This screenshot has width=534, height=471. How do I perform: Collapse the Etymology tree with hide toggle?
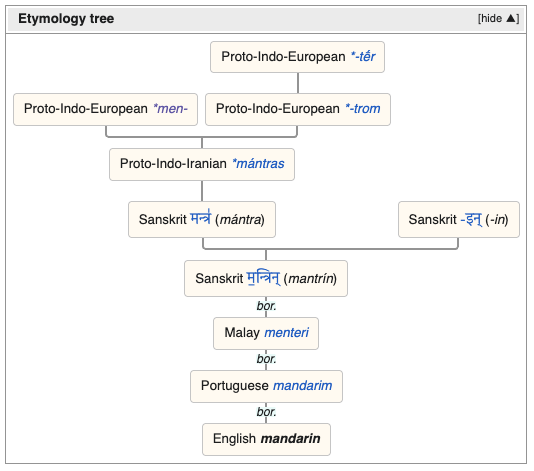pos(498,18)
